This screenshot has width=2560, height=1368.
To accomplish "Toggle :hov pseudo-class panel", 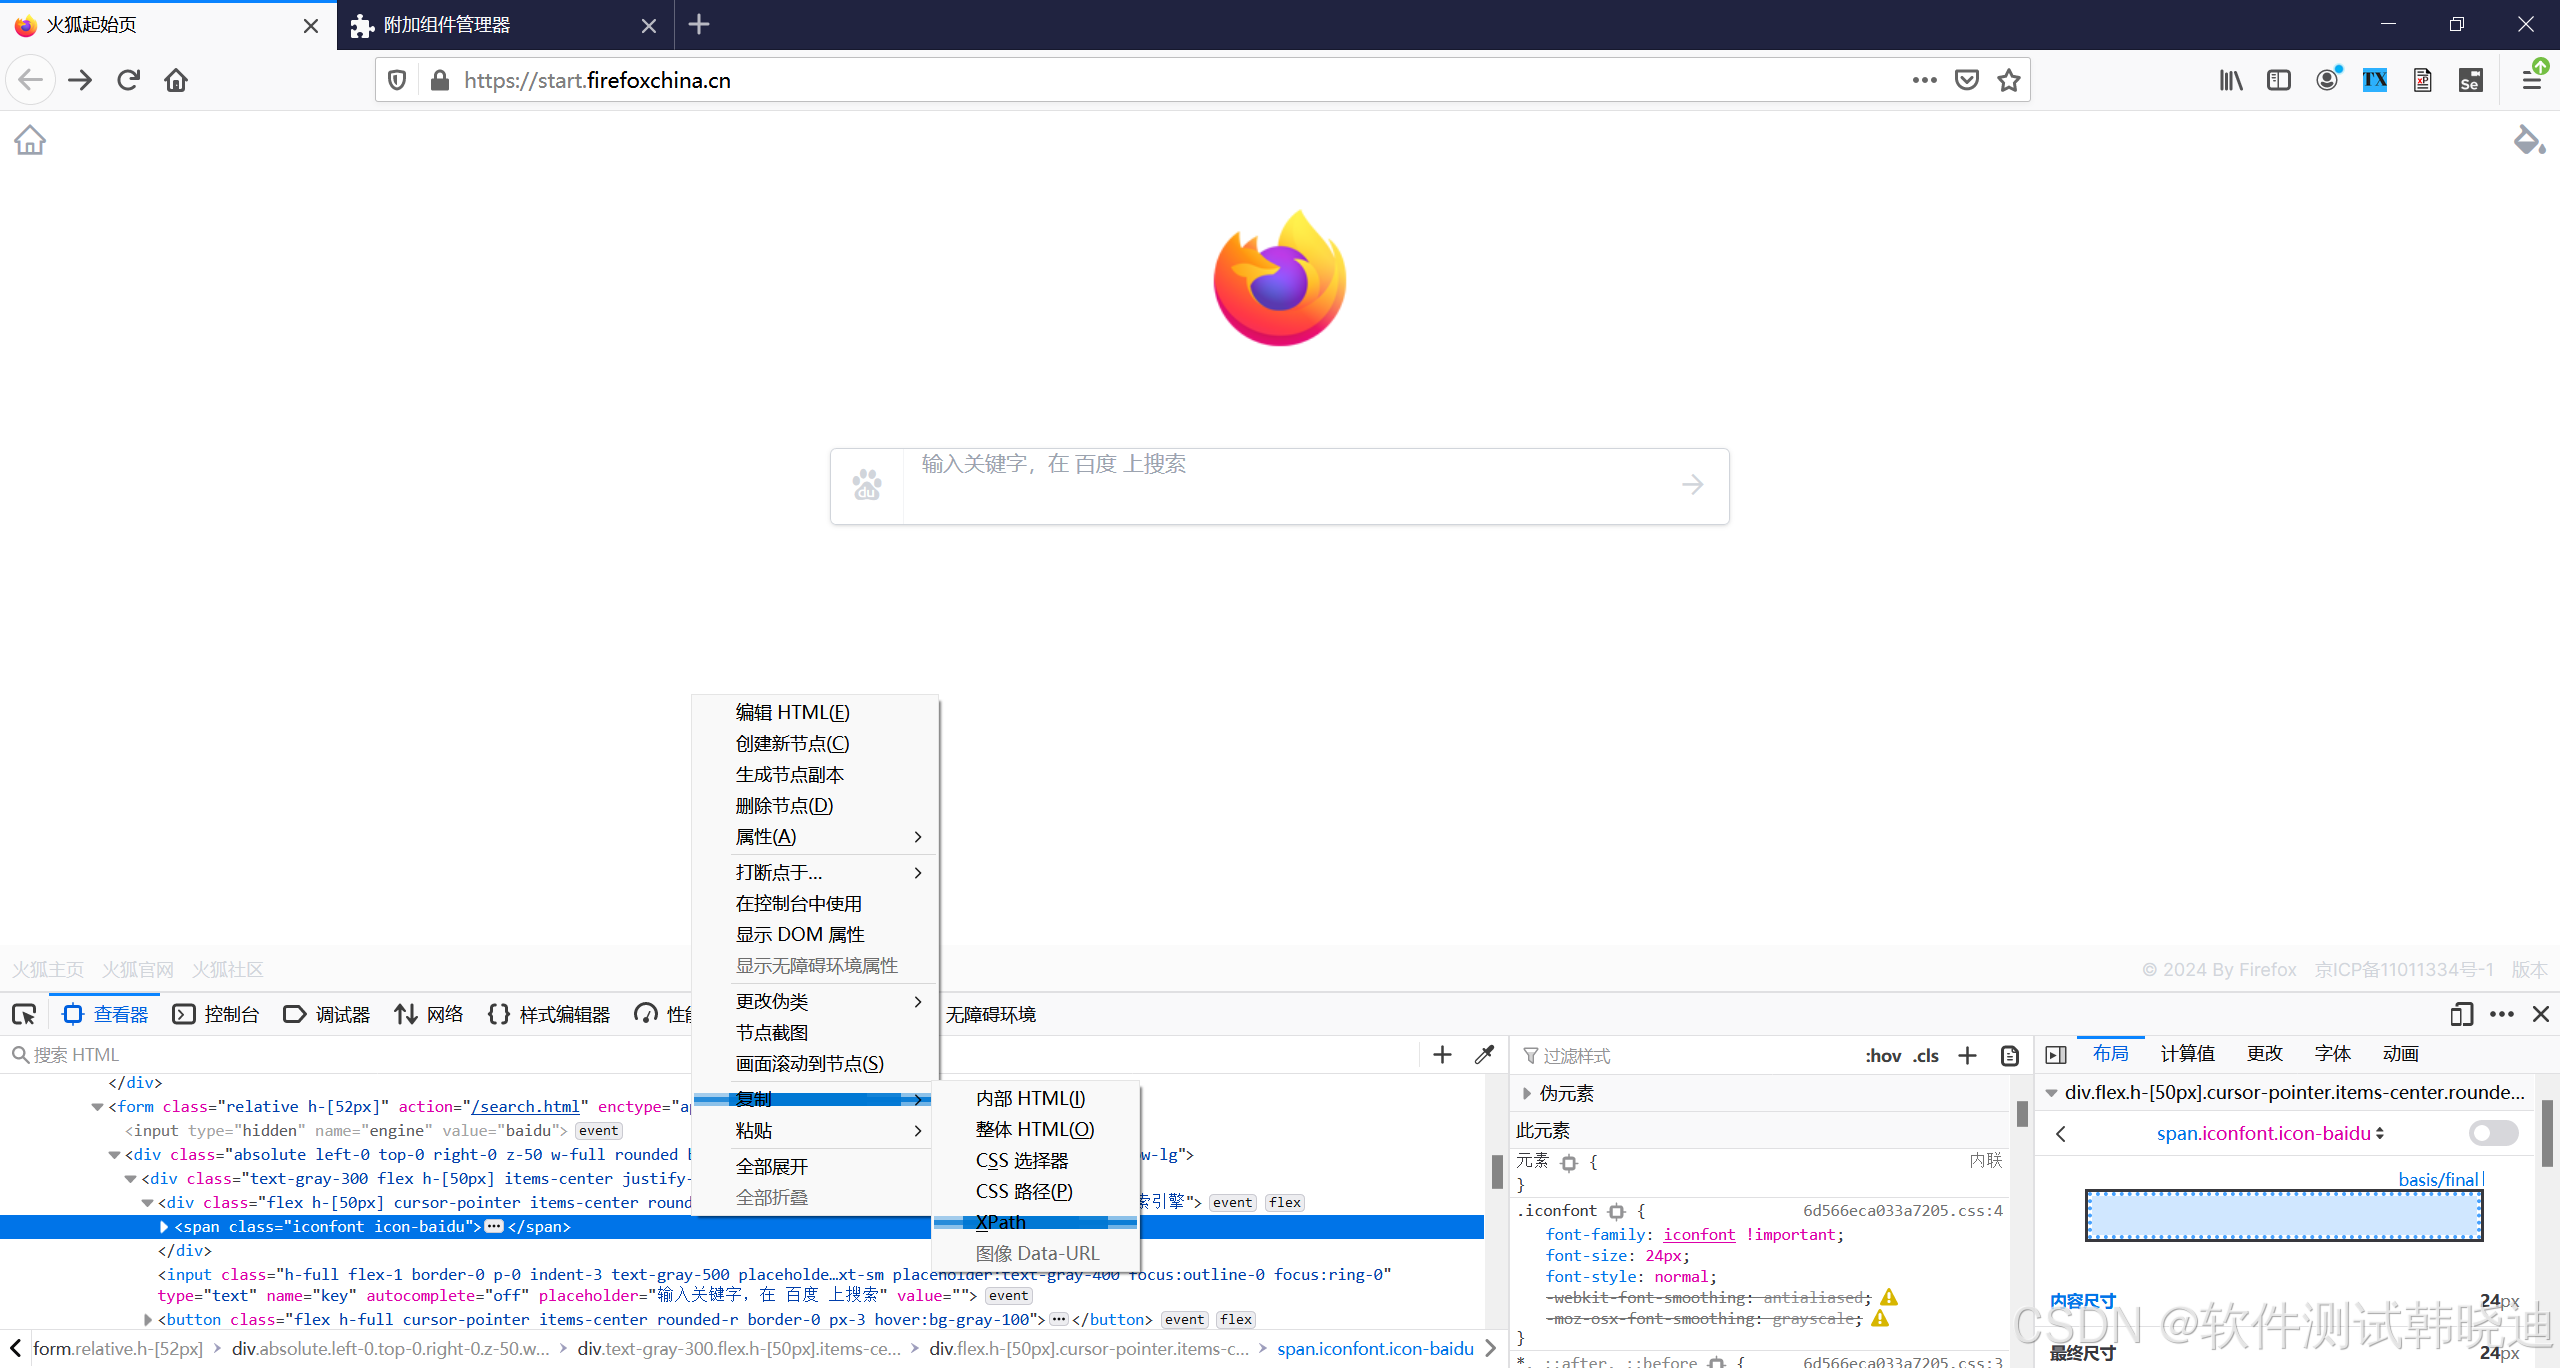I will 1883,1056.
